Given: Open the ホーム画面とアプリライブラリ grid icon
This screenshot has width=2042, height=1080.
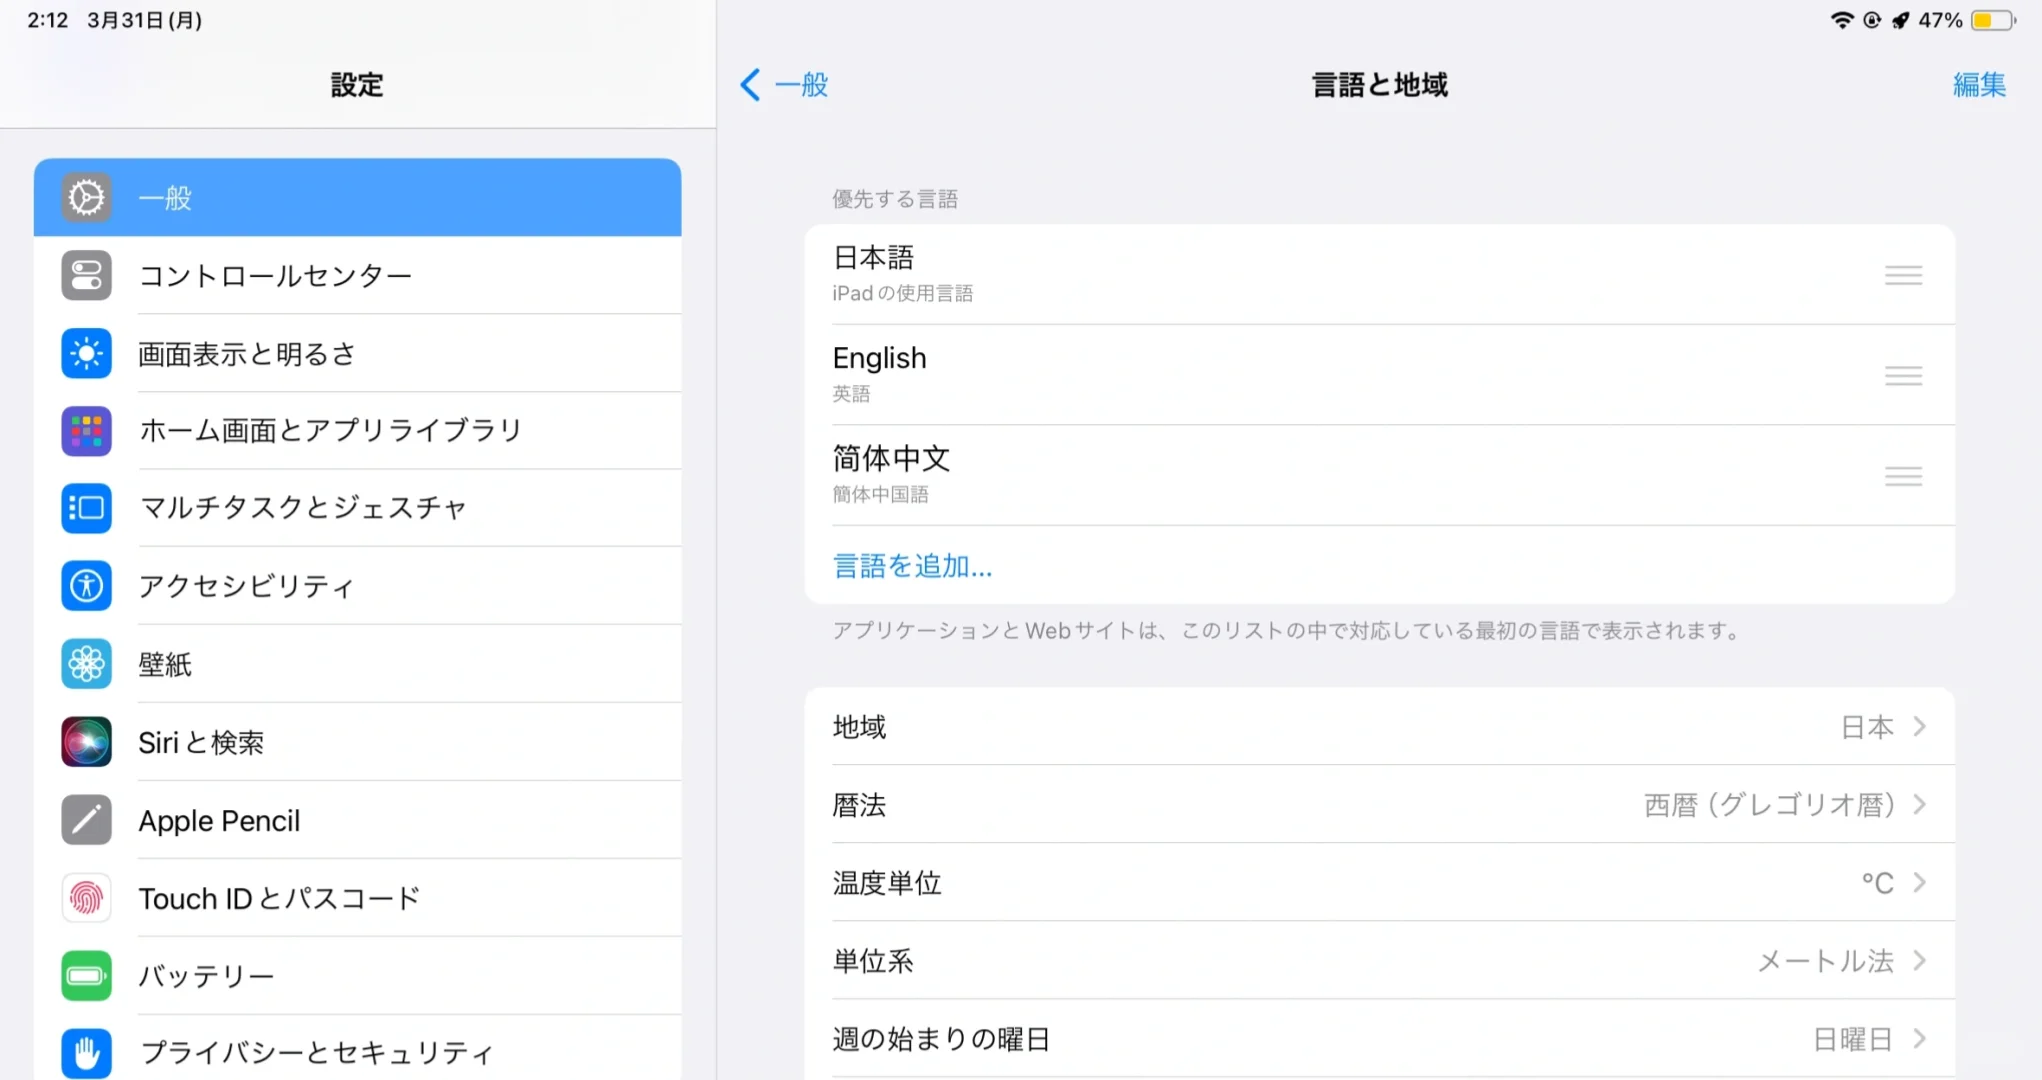Looking at the screenshot, I should 86,431.
